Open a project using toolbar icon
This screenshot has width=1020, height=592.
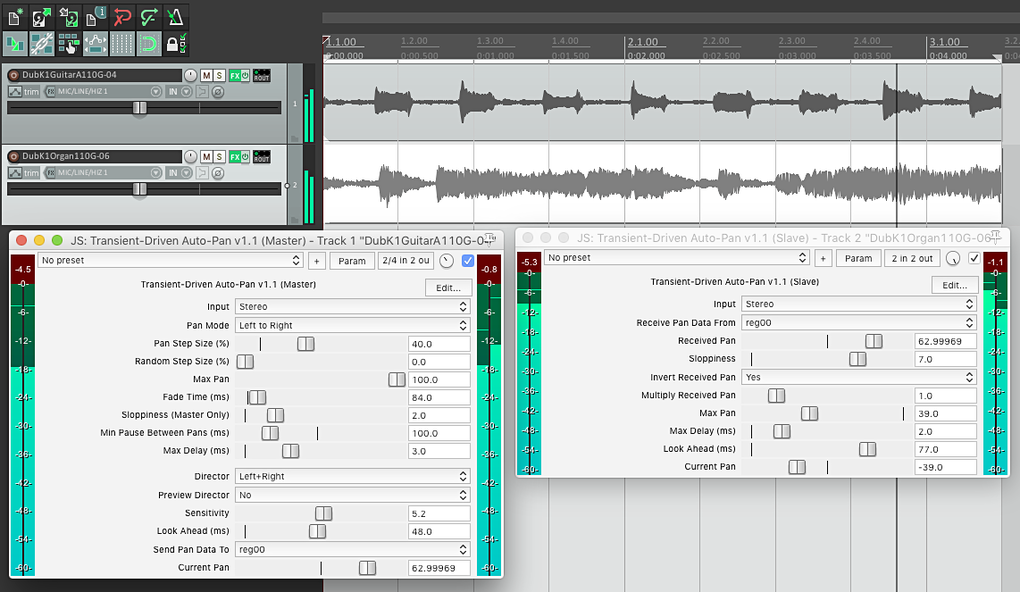(42, 17)
